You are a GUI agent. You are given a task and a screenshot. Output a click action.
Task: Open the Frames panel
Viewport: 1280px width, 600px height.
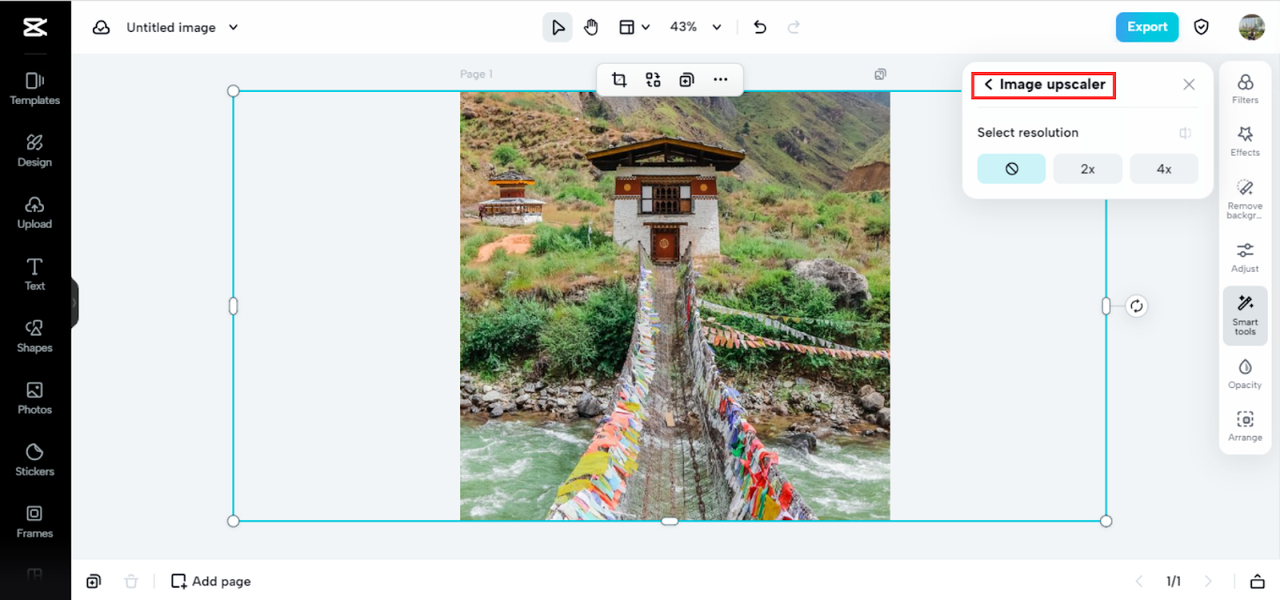click(35, 521)
